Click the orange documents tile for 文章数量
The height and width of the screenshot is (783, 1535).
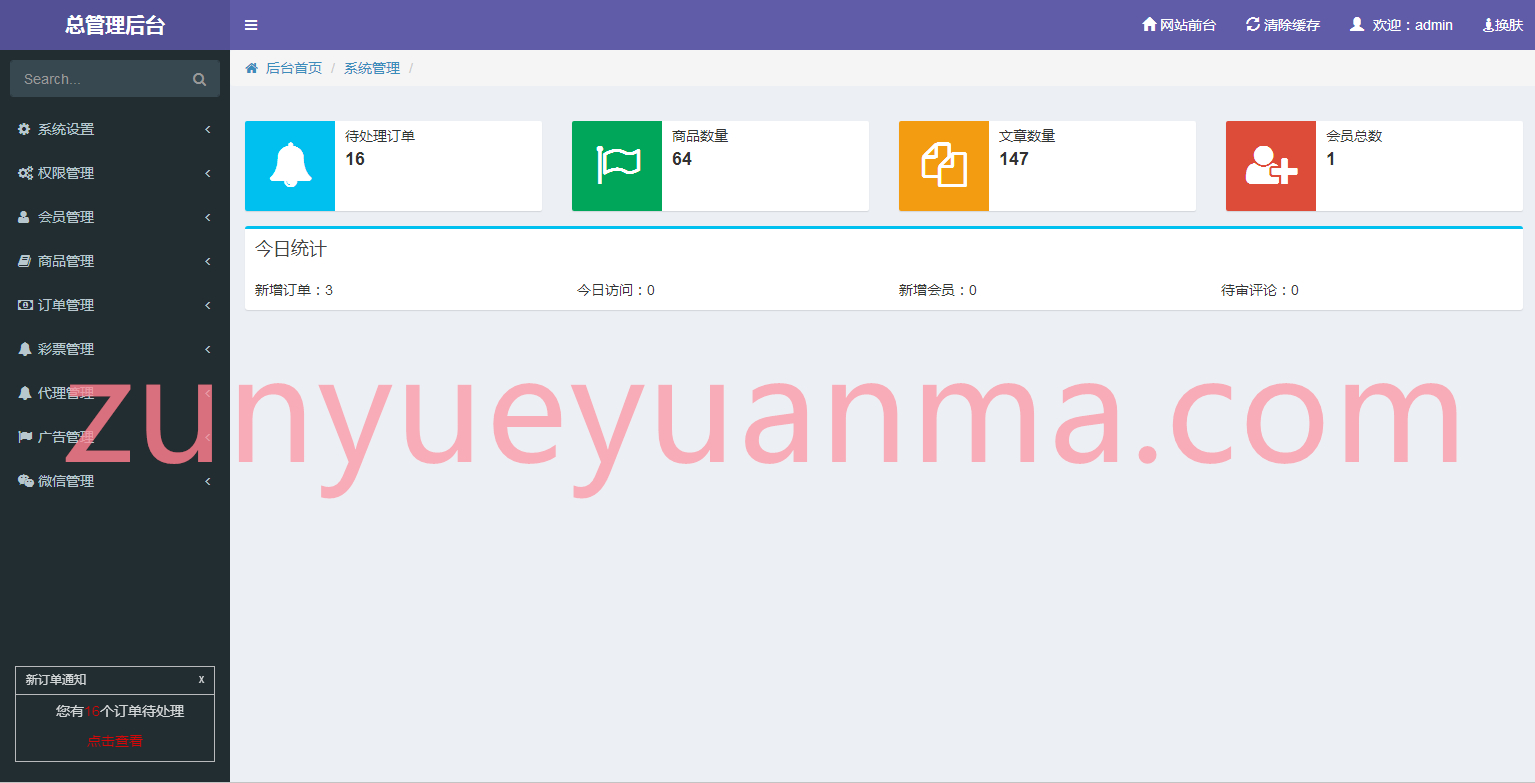(944, 166)
